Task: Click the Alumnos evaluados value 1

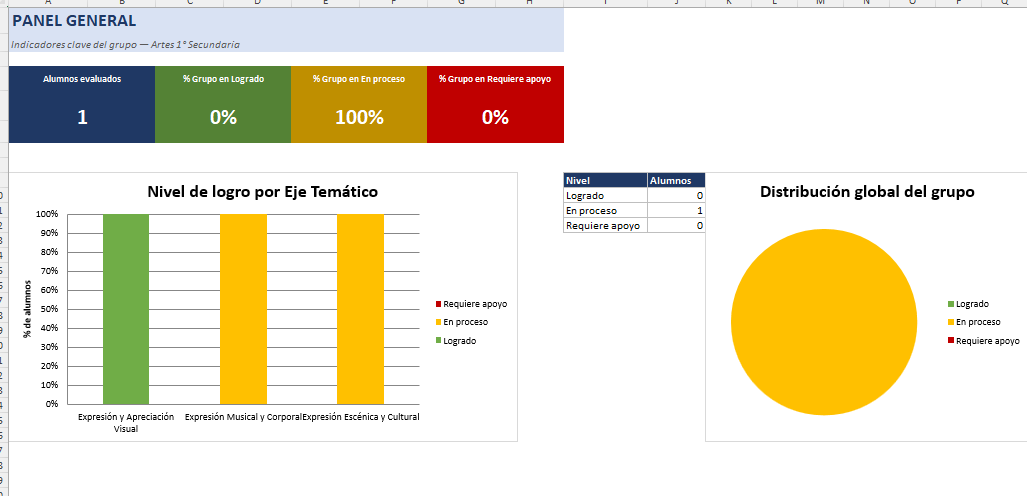Action: [x=83, y=117]
